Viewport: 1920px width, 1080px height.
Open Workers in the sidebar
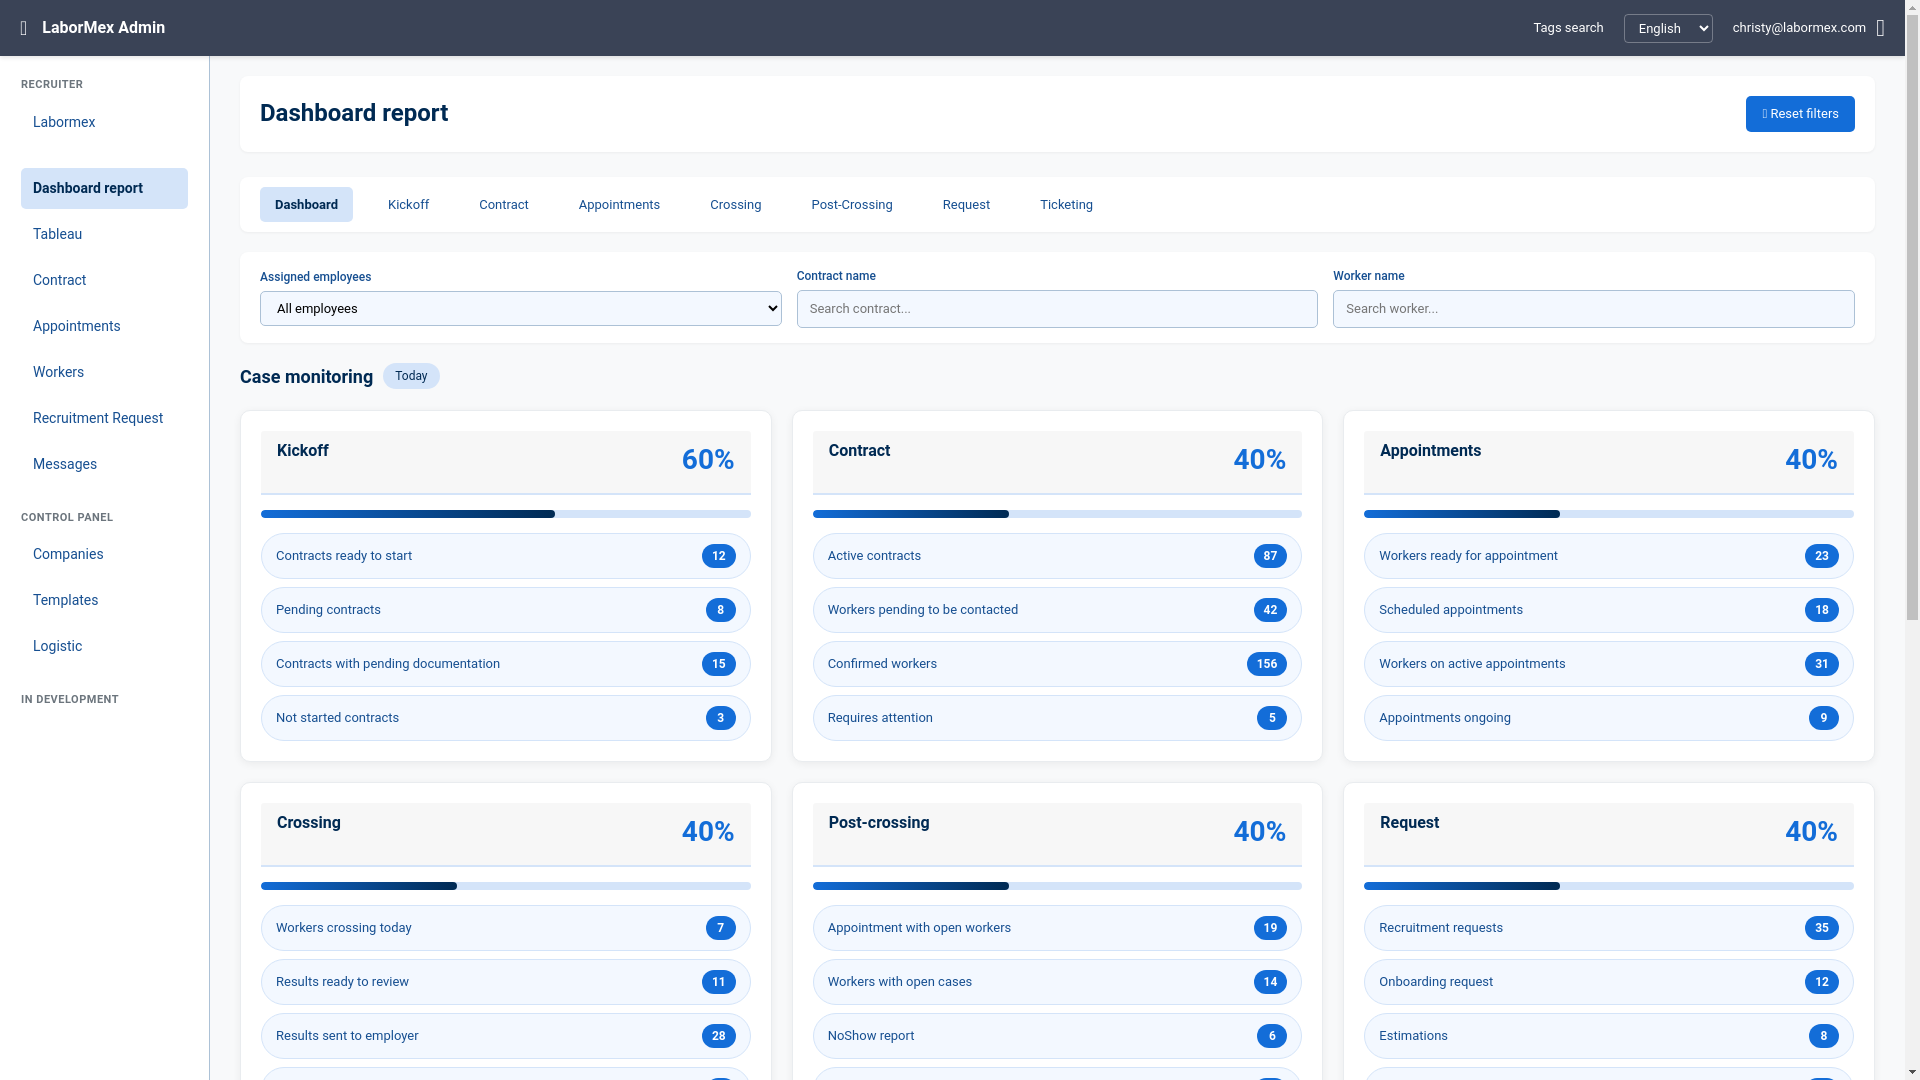click(104, 372)
